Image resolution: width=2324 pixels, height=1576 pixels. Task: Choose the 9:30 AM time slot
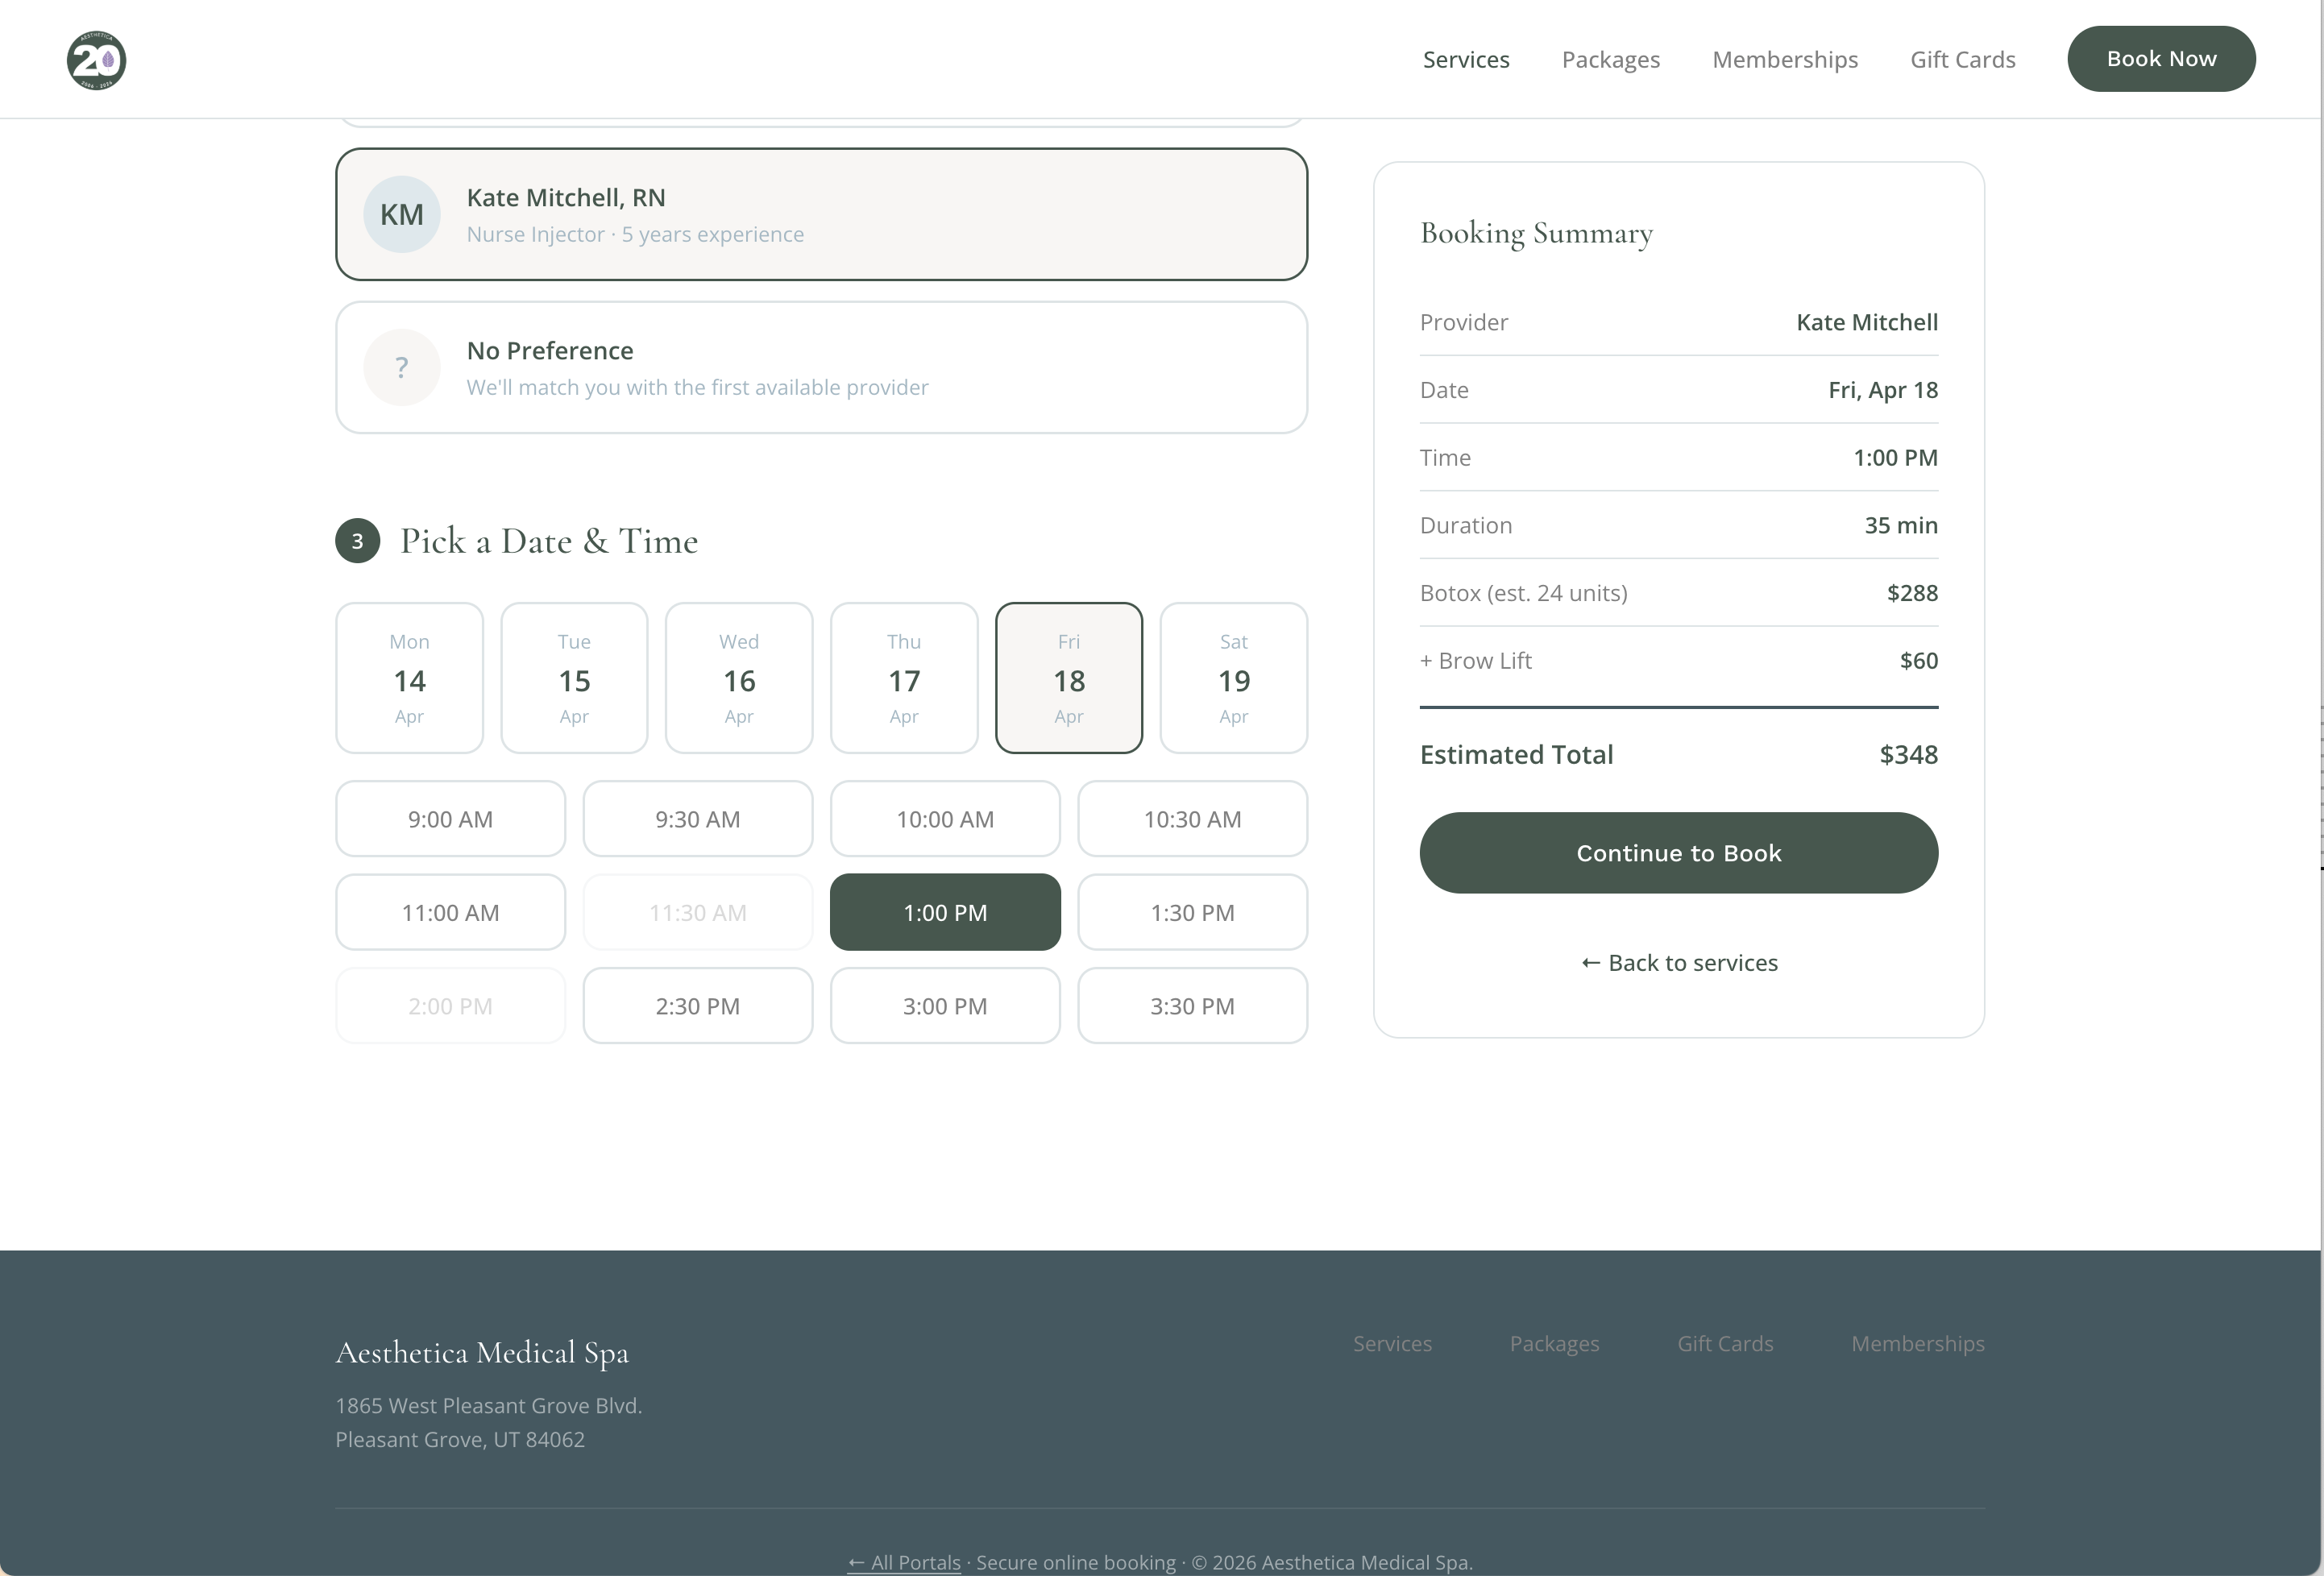[x=698, y=819]
